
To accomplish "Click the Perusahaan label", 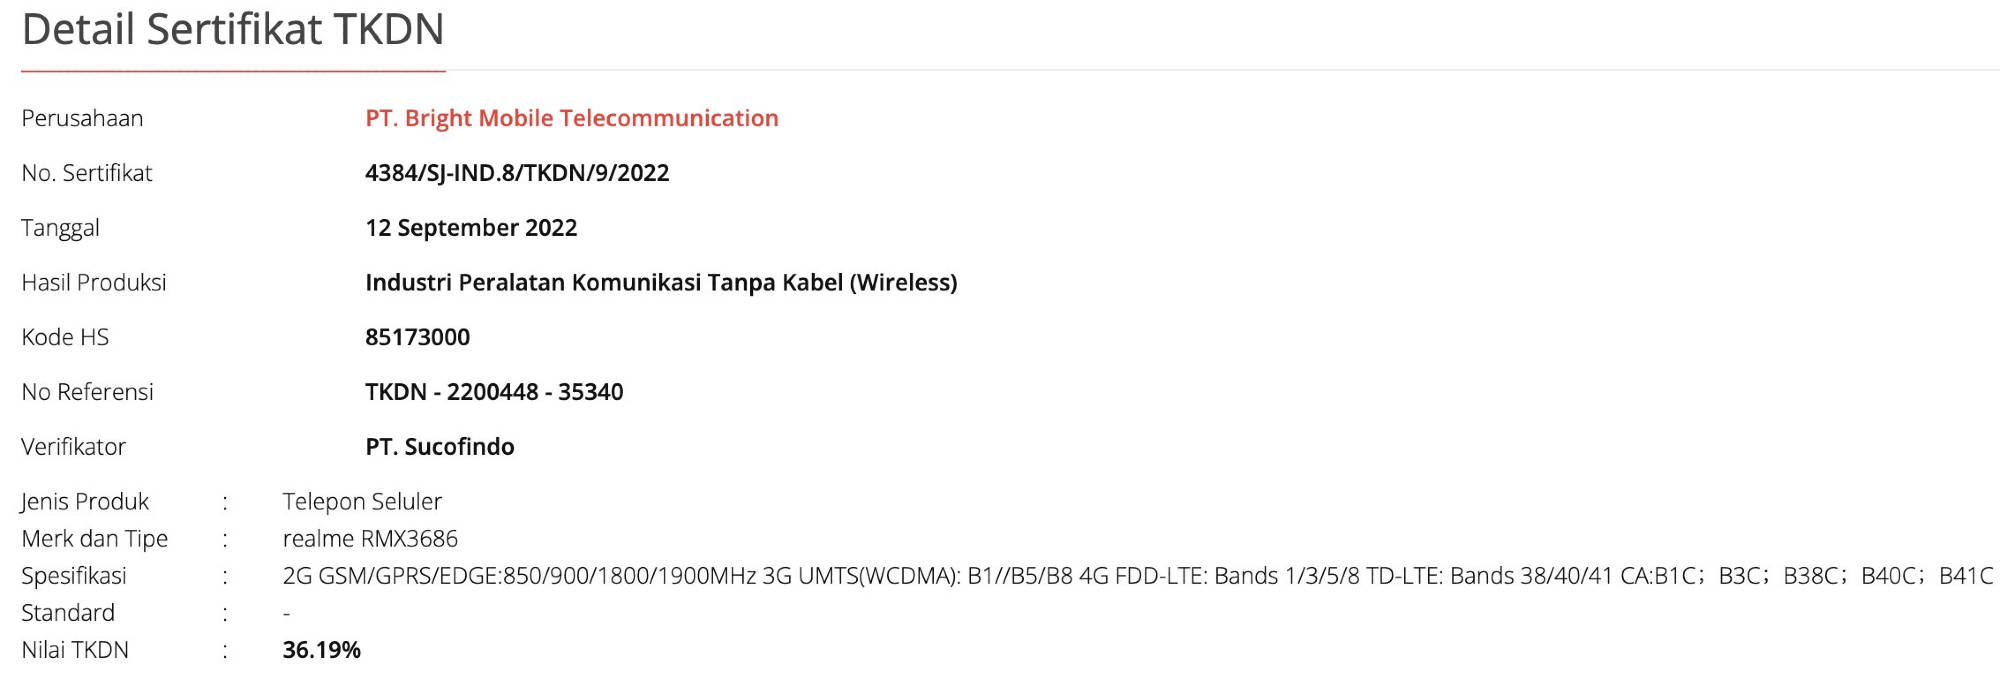I will 82,119.
